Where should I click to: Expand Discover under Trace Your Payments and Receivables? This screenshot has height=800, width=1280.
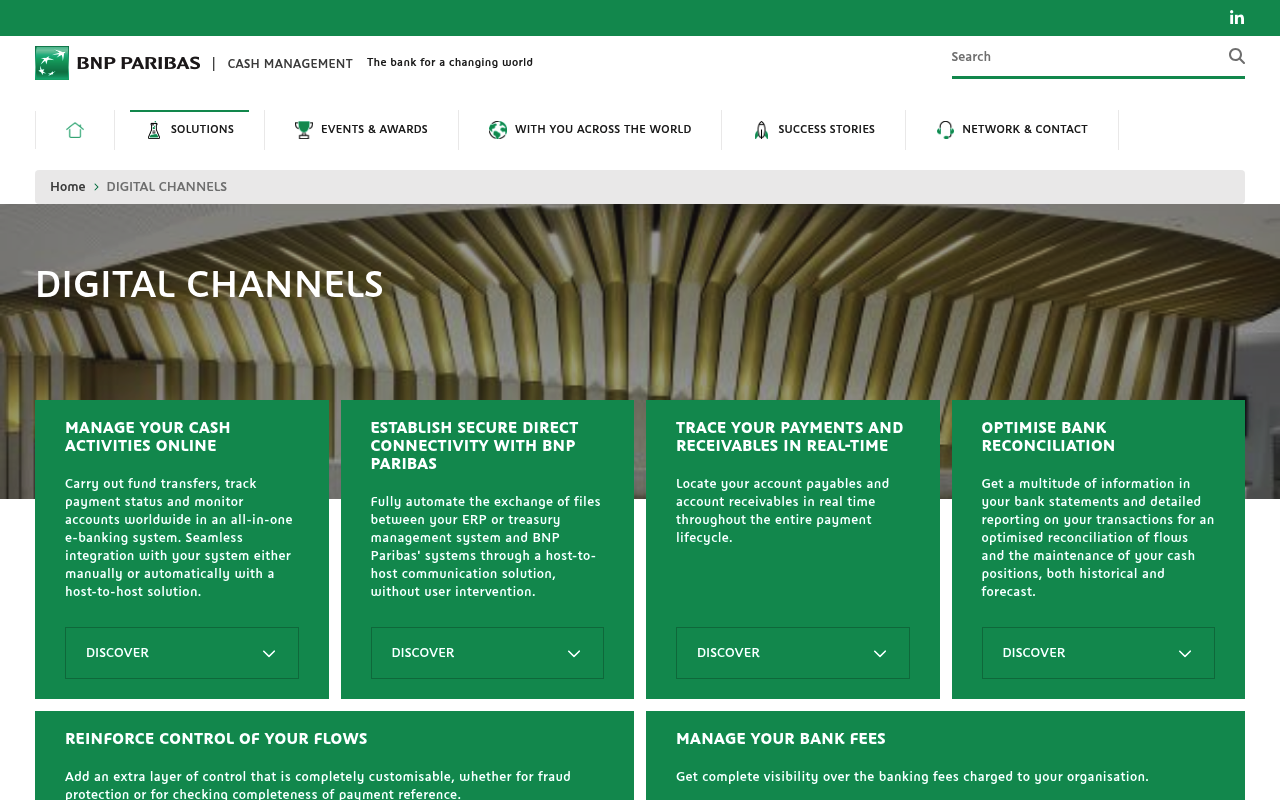pyautogui.click(x=793, y=653)
